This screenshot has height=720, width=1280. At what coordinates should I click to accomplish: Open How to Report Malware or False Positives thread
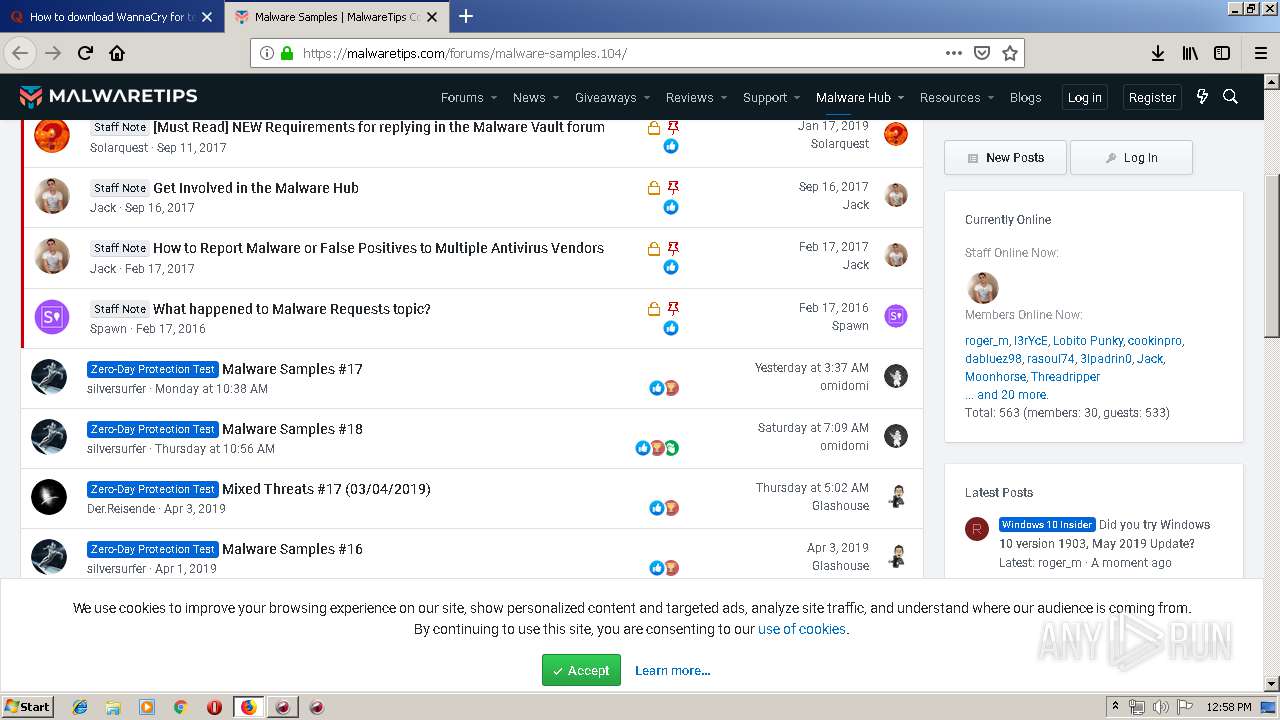[378, 248]
